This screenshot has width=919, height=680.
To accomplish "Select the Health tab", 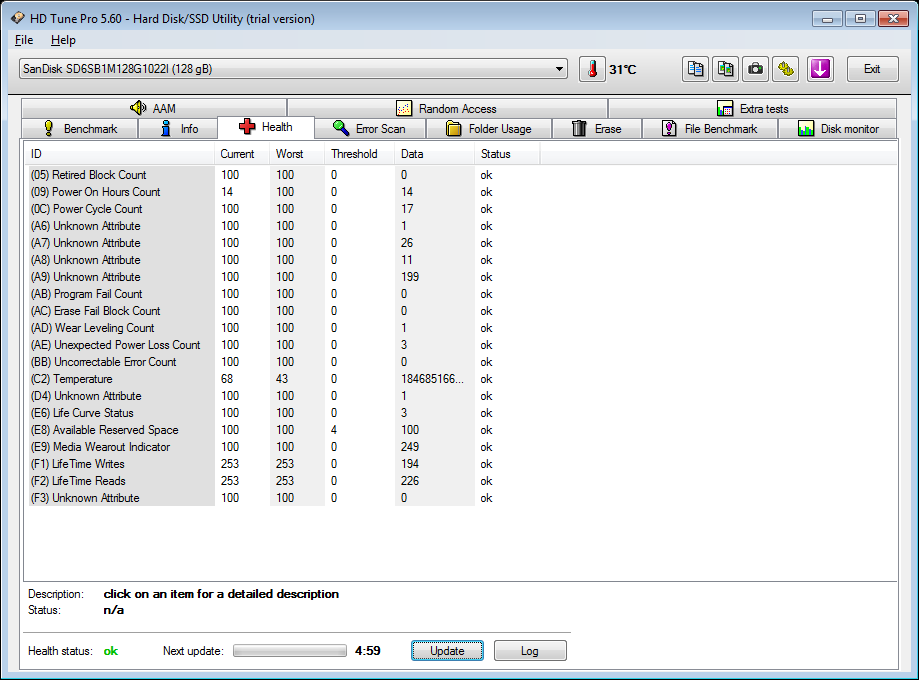I will (266, 127).
